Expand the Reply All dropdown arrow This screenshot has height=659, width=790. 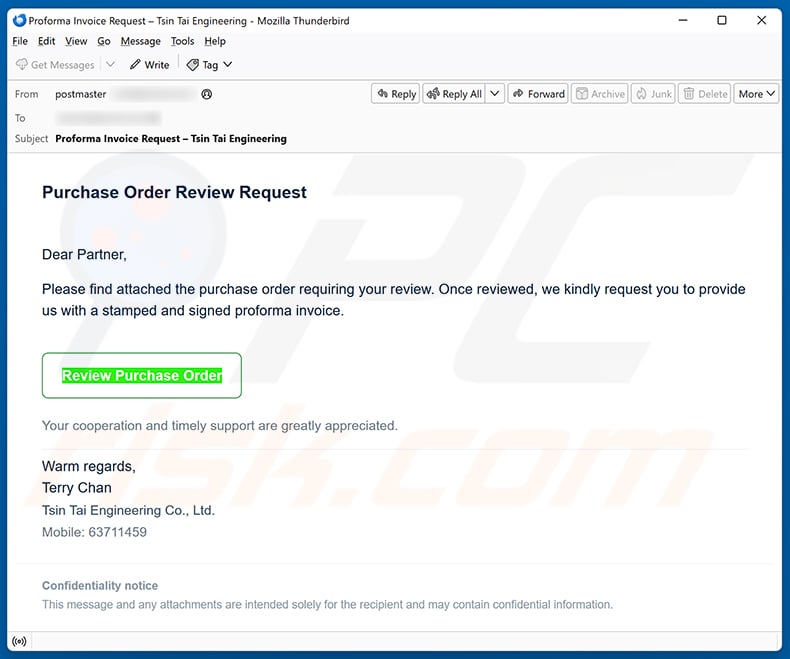(495, 94)
